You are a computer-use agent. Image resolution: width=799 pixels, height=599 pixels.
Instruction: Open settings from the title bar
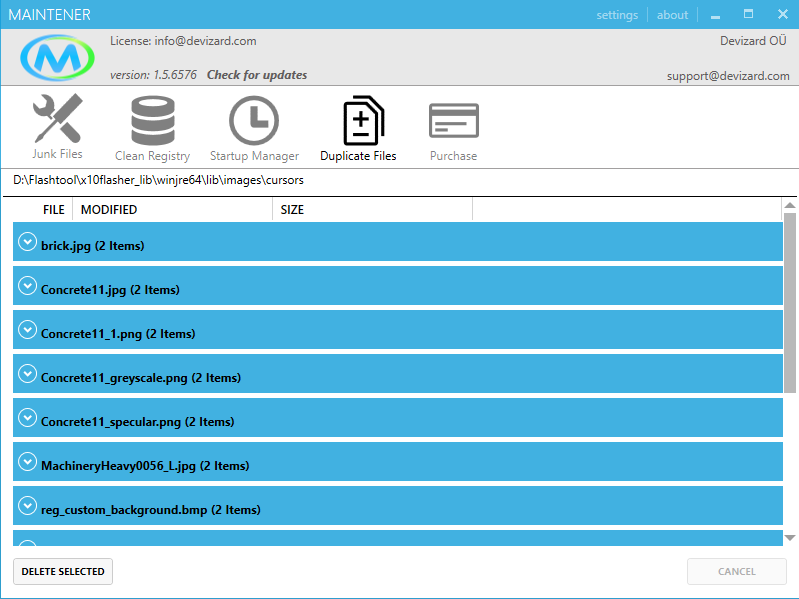(x=617, y=15)
